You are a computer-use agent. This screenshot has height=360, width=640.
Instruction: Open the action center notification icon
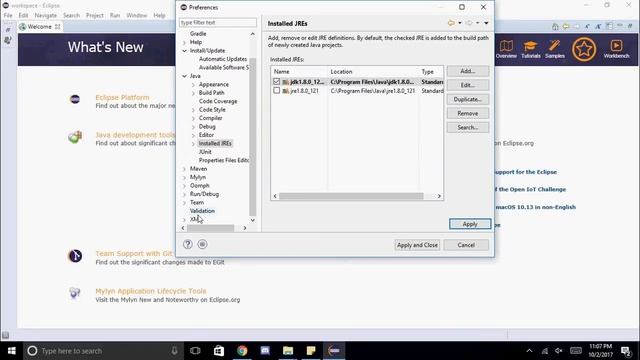coord(626,351)
